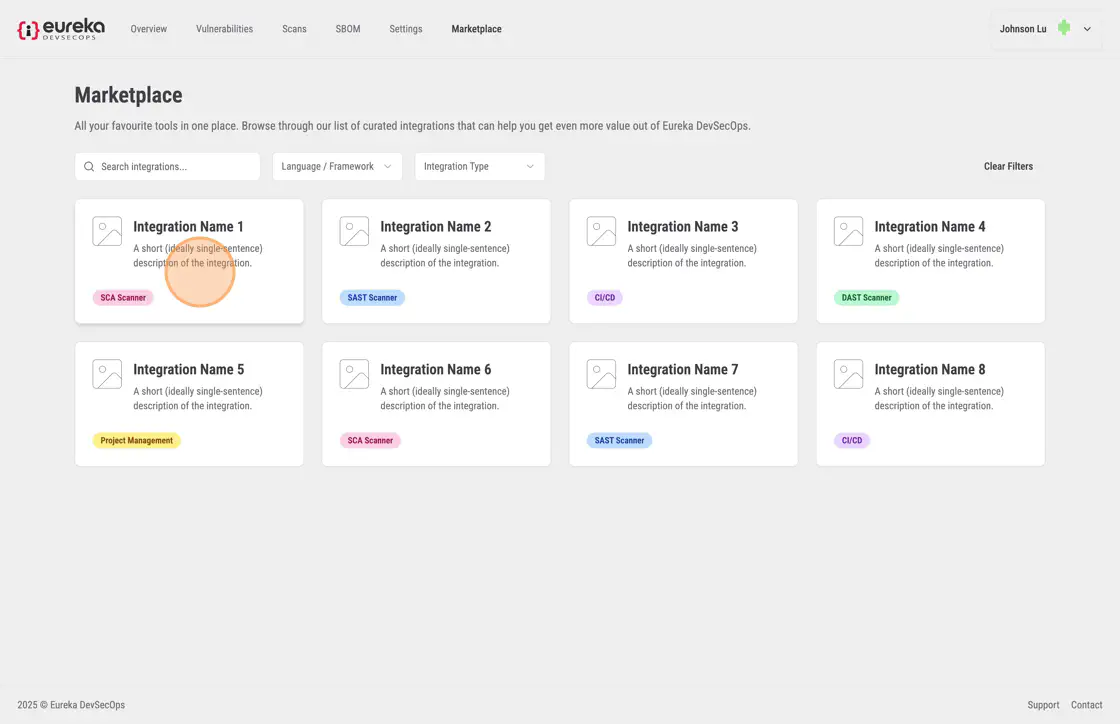Open the Scans page
This screenshot has width=1120, height=724.
[x=294, y=29]
